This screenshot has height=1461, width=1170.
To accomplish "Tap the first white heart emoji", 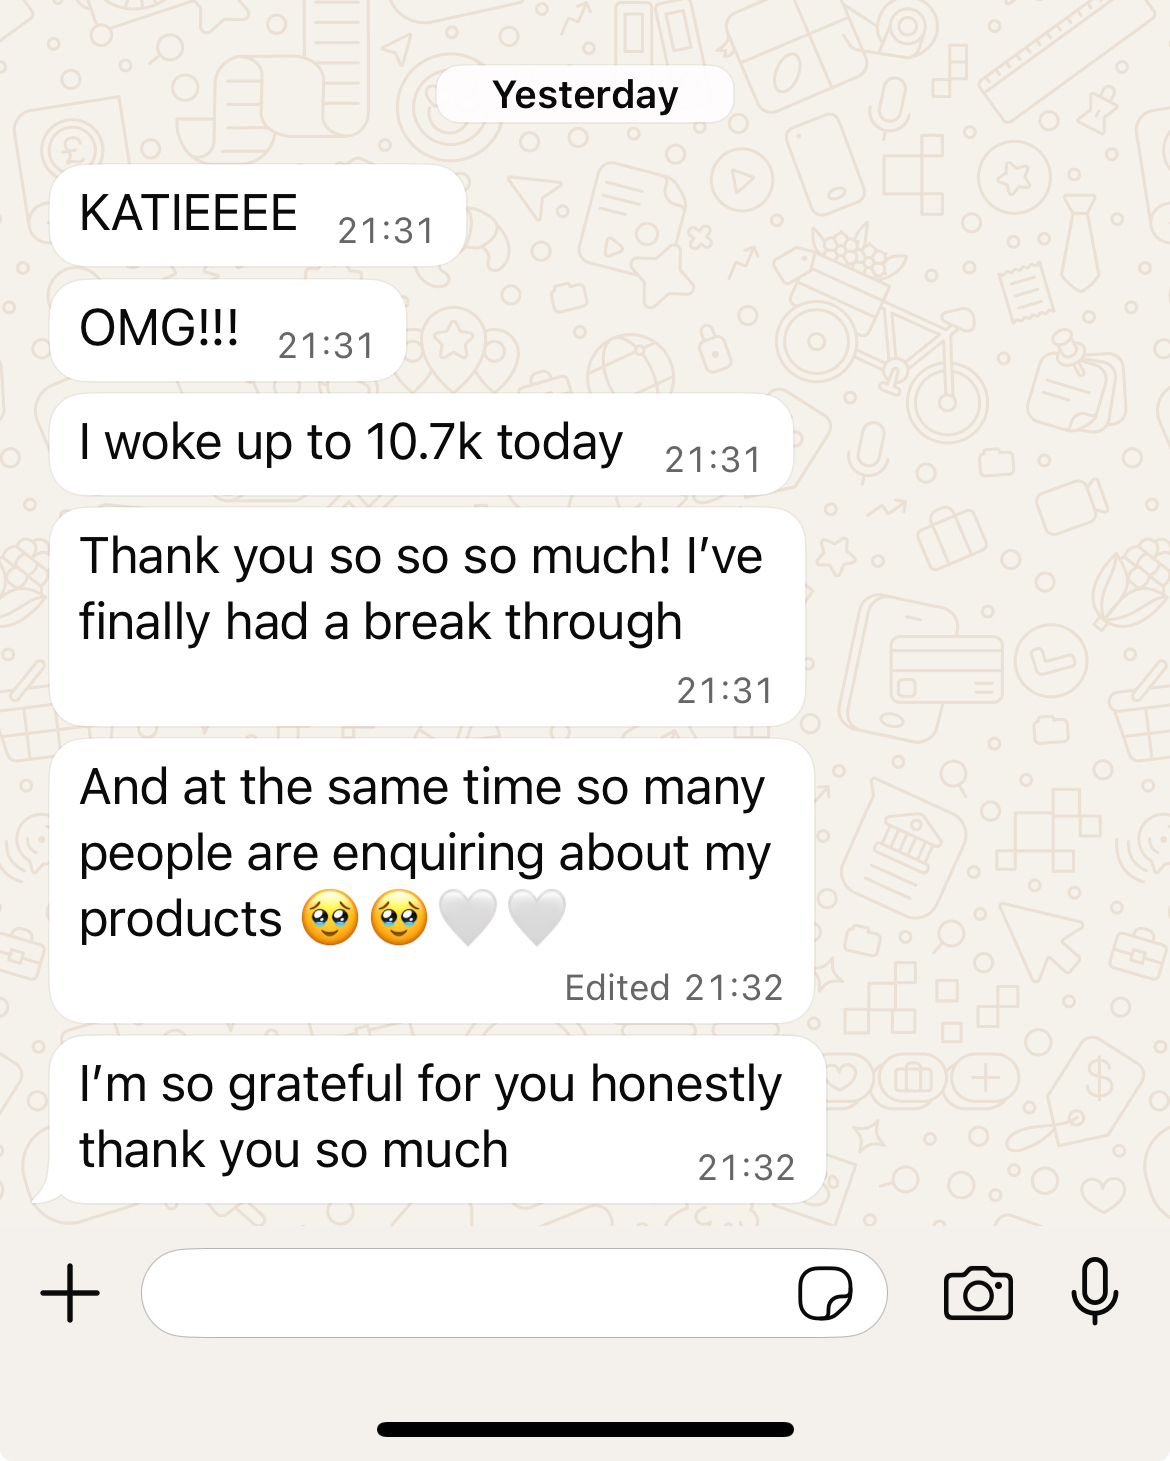I will (468, 918).
